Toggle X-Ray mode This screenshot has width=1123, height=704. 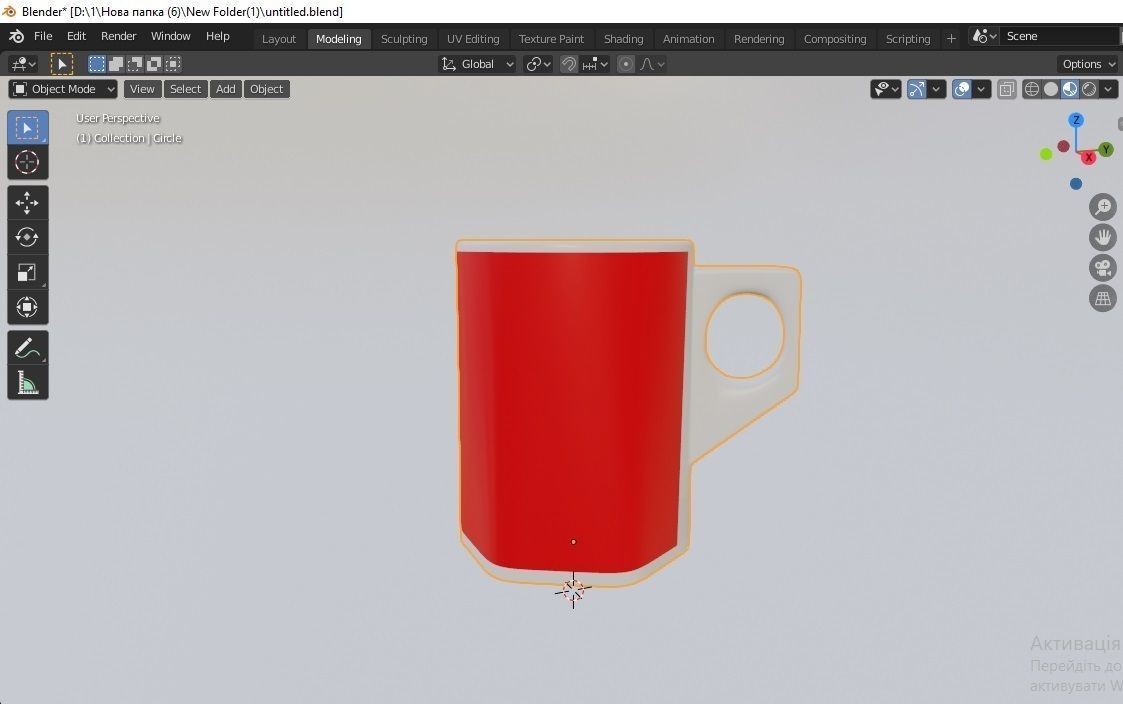[x=1006, y=89]
